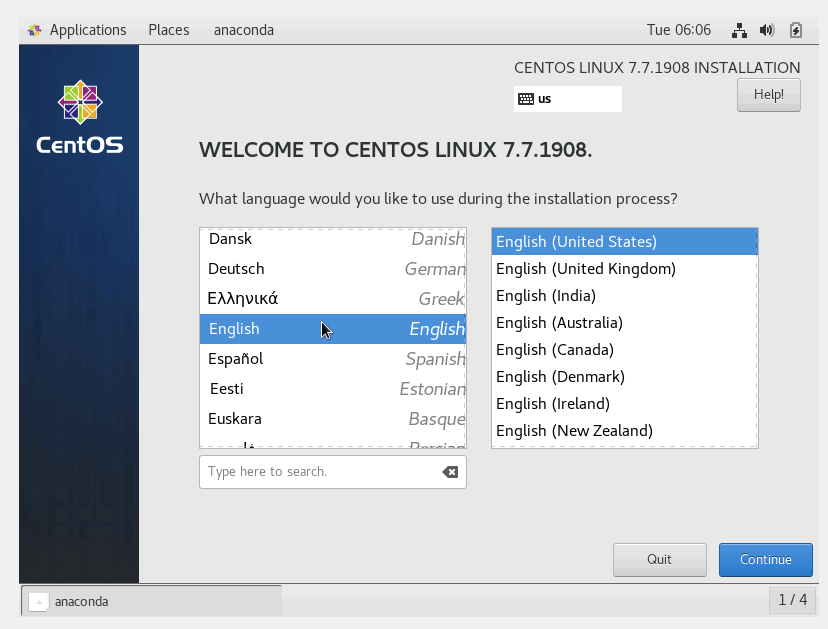Screen dimensions: 828x629
Task: Open the Help! button
Action: (768, 95)
